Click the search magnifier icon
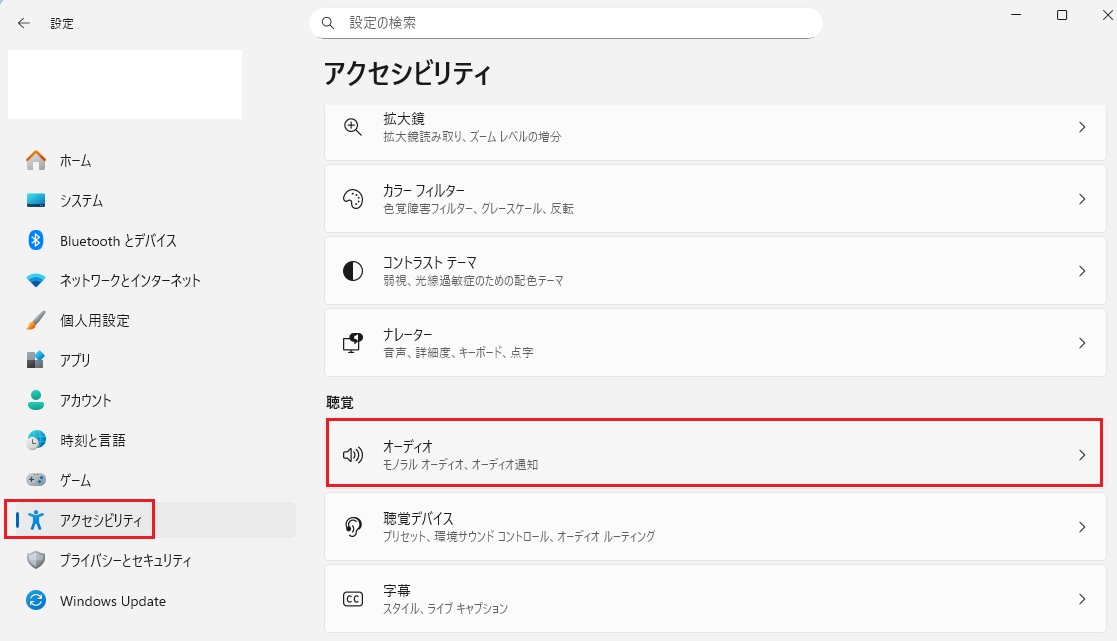1117x641 pixels. [328, 22]
